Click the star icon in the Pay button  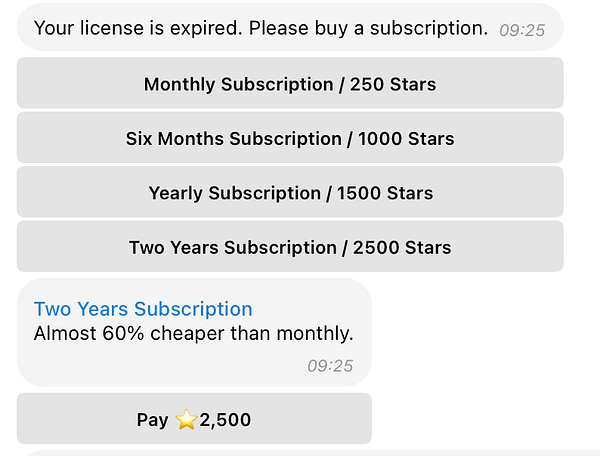[x=186, y=420]
